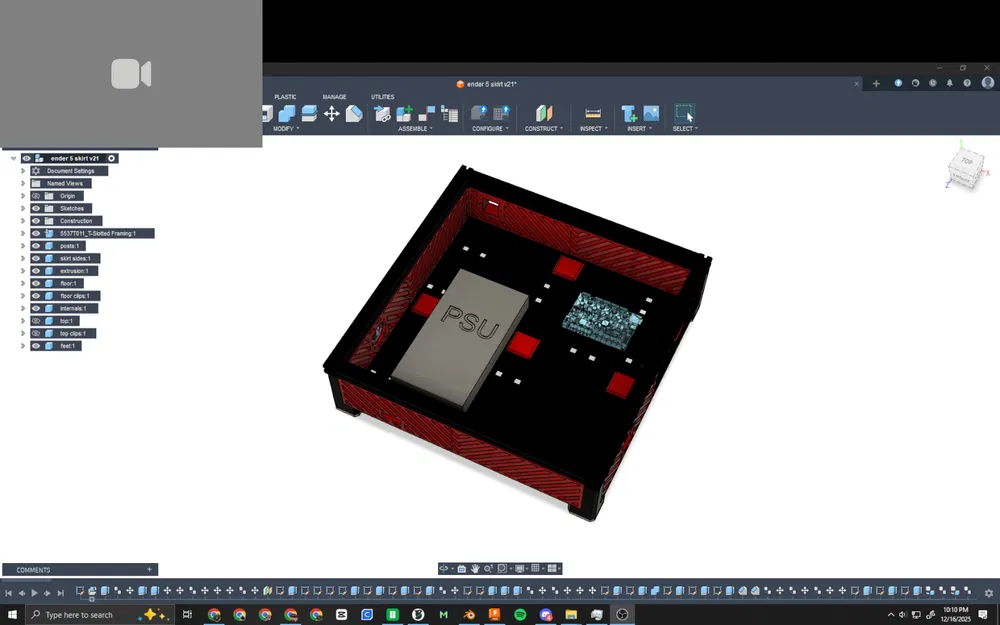The width and height of the screenshot is (1000, 625).
Task: Open the Modify dropdown menu
Action: click(x=283, y=129)
